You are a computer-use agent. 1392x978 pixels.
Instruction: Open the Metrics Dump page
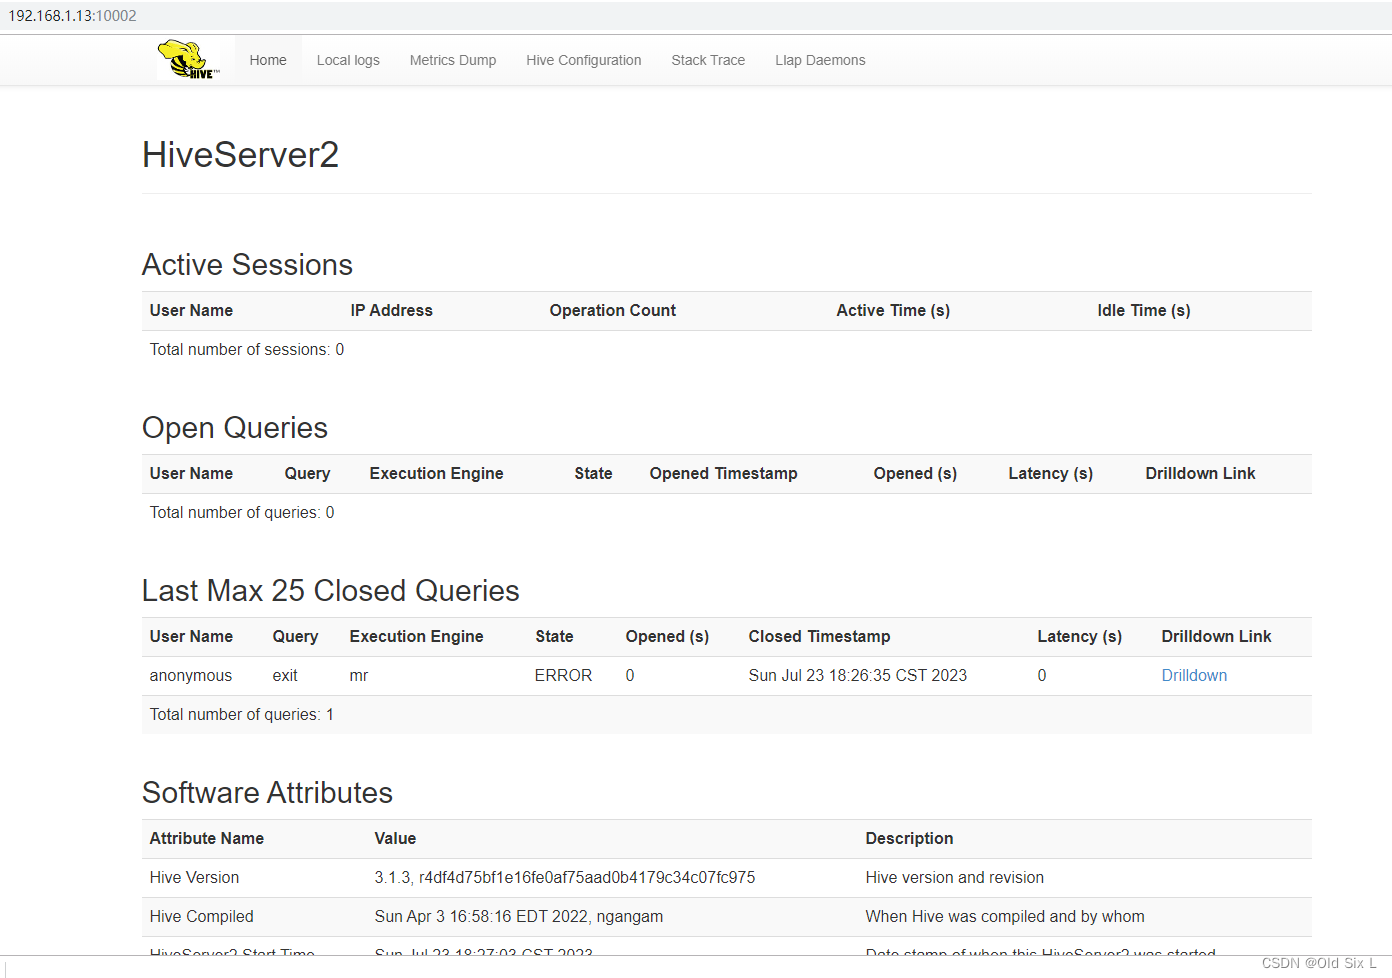pyautogui.click(x=453, y=60)
